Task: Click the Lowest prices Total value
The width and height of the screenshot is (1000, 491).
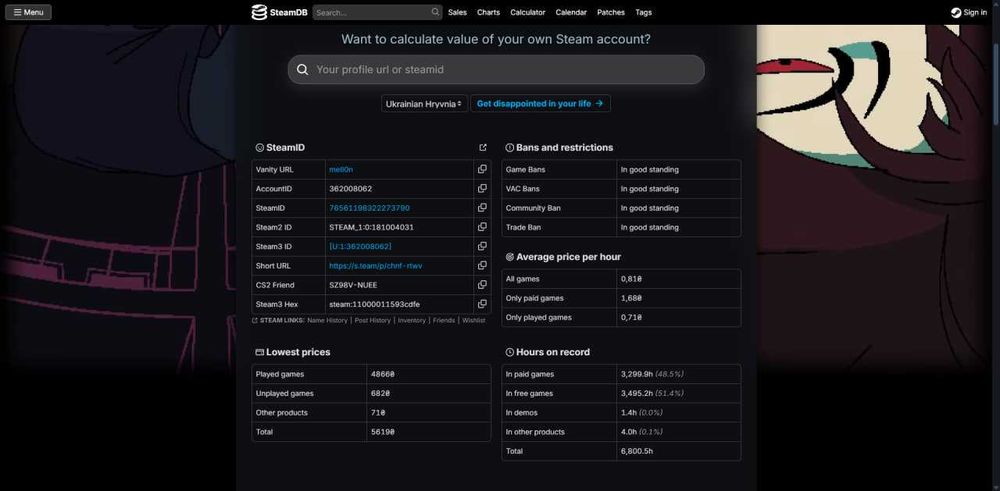Action: pyautogui.click(x=382, y=432)
